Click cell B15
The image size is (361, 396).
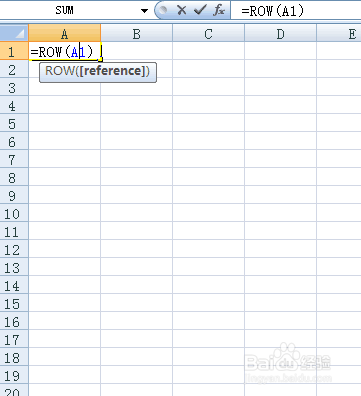pos(136,303)
